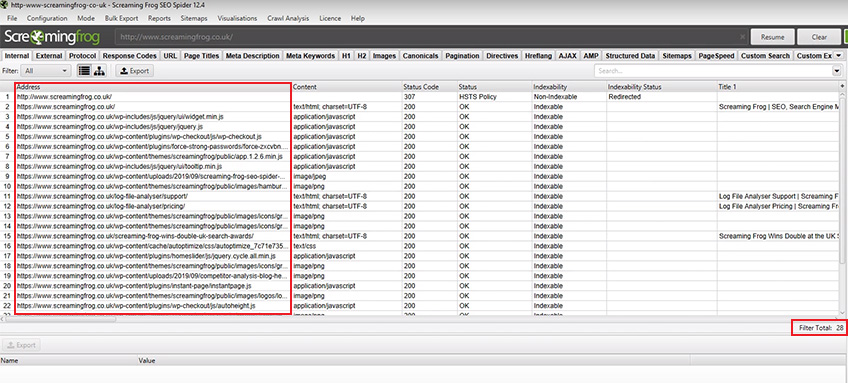
Task: Open the Bulk Export menu
Action: point(121,18)
